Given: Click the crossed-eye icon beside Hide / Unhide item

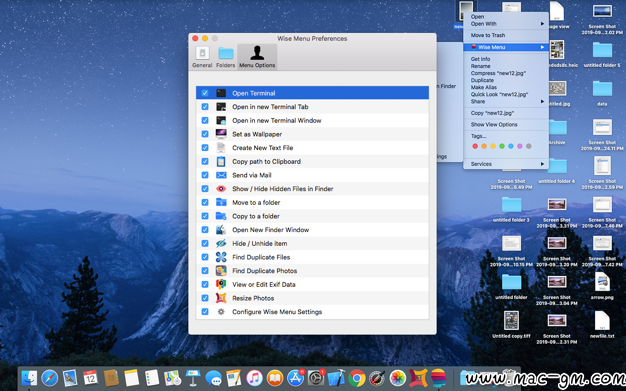Looking at the screenshot, I should pos(221,243).
